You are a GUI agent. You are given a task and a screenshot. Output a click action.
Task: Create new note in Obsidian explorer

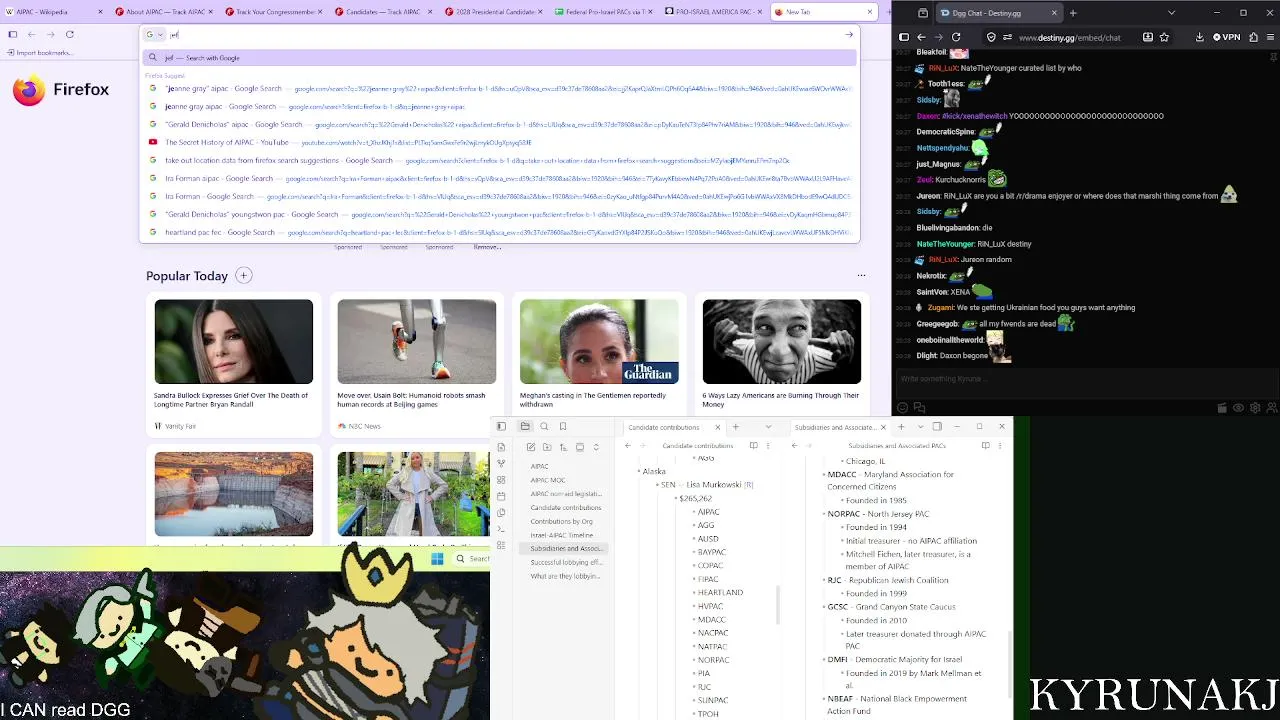531,447
